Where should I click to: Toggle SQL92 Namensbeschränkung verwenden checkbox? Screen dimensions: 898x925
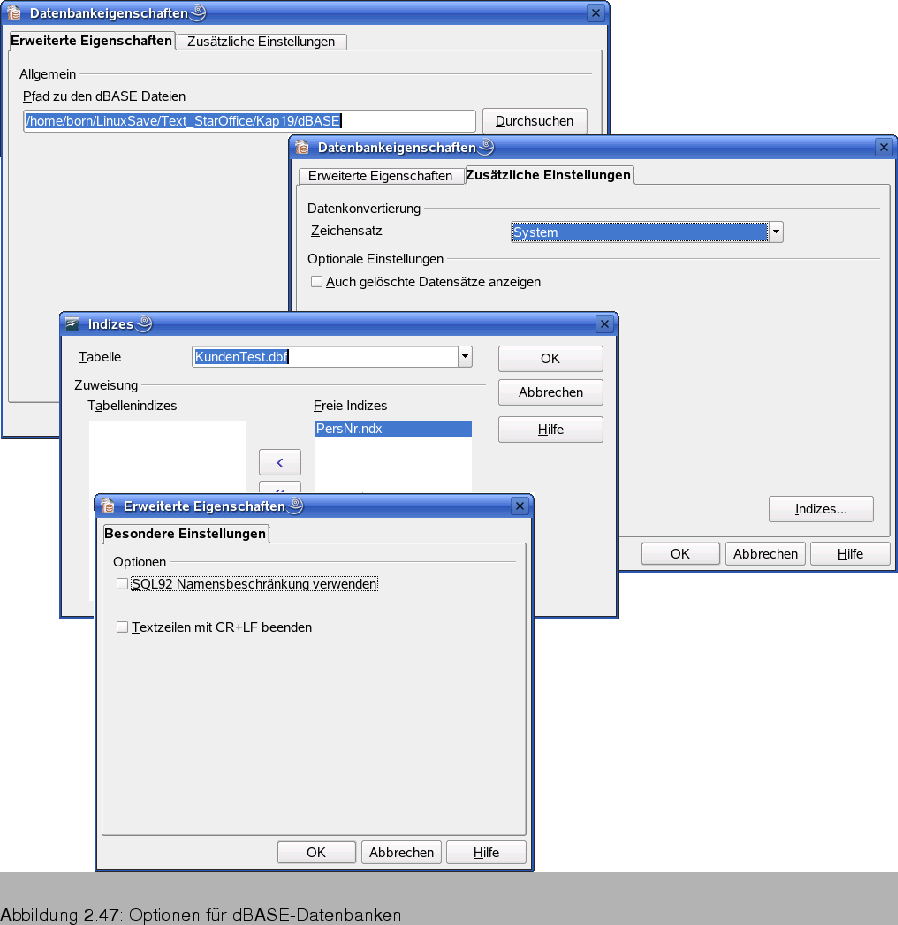coord(122,584)
